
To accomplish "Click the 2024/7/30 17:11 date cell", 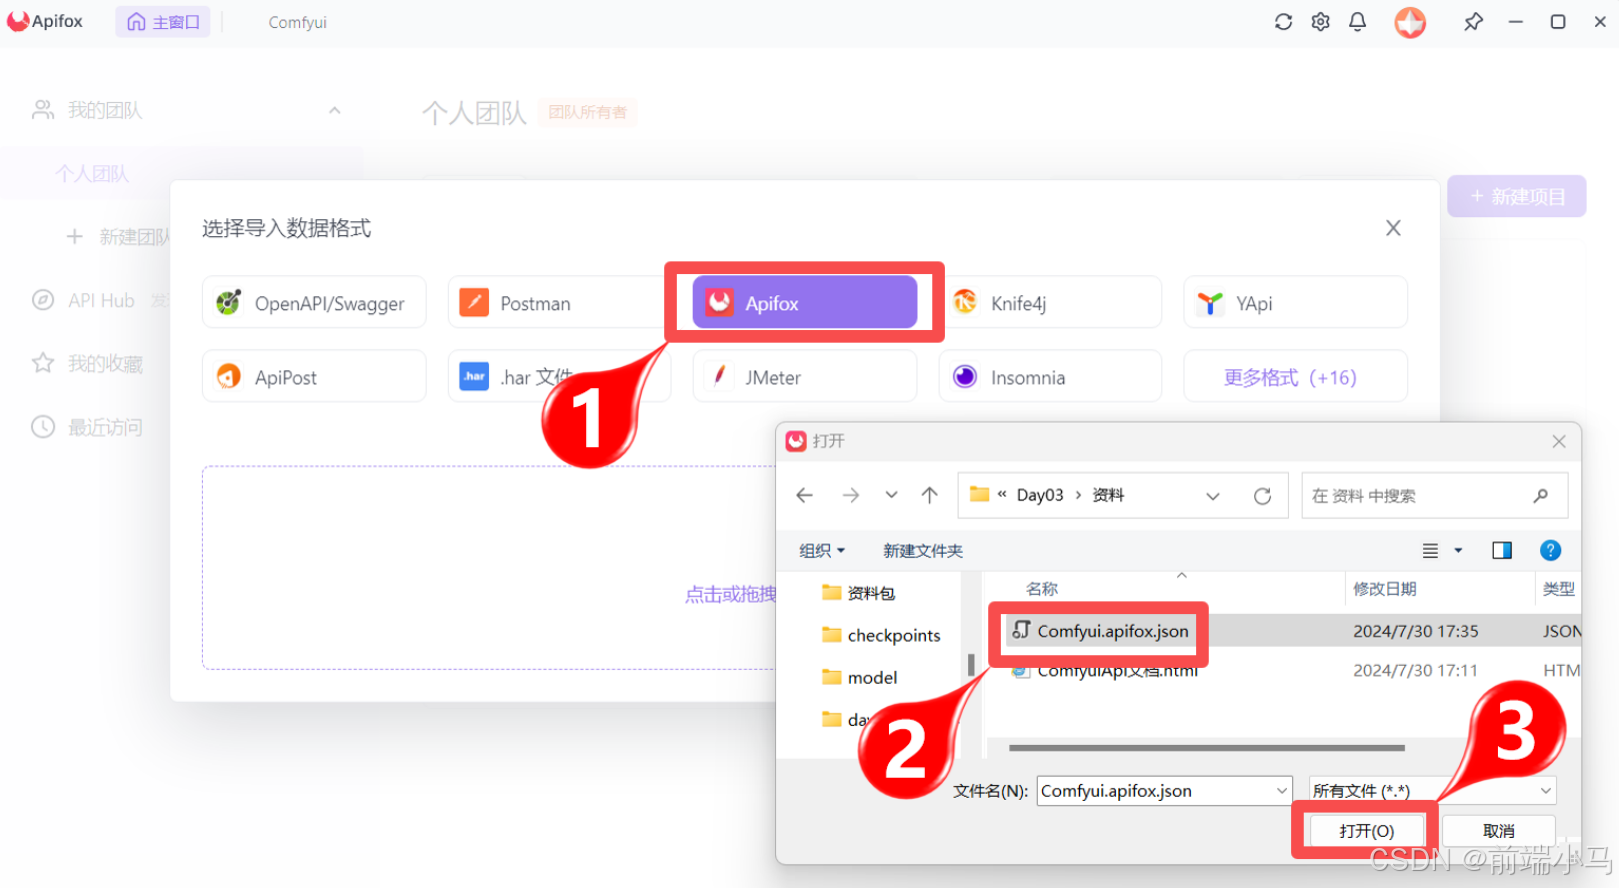I will tap(1415, 670).
